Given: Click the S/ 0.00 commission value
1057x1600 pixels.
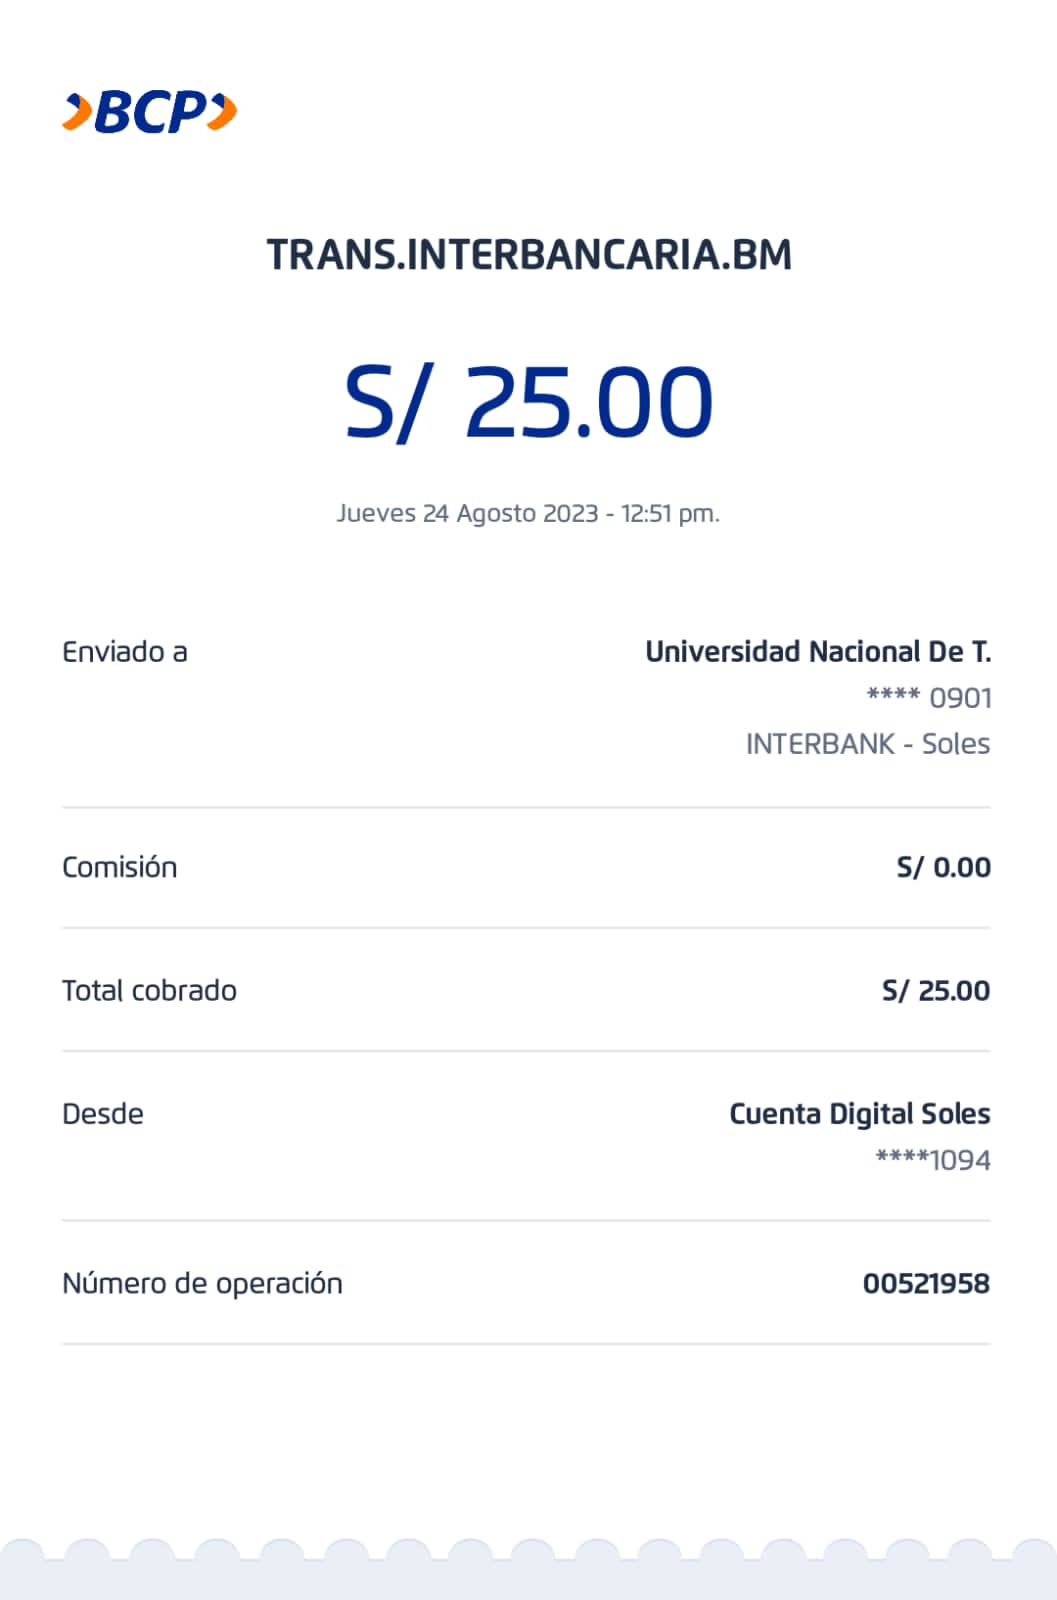Looking at the screenshot, I should click(x=943, y=867).
